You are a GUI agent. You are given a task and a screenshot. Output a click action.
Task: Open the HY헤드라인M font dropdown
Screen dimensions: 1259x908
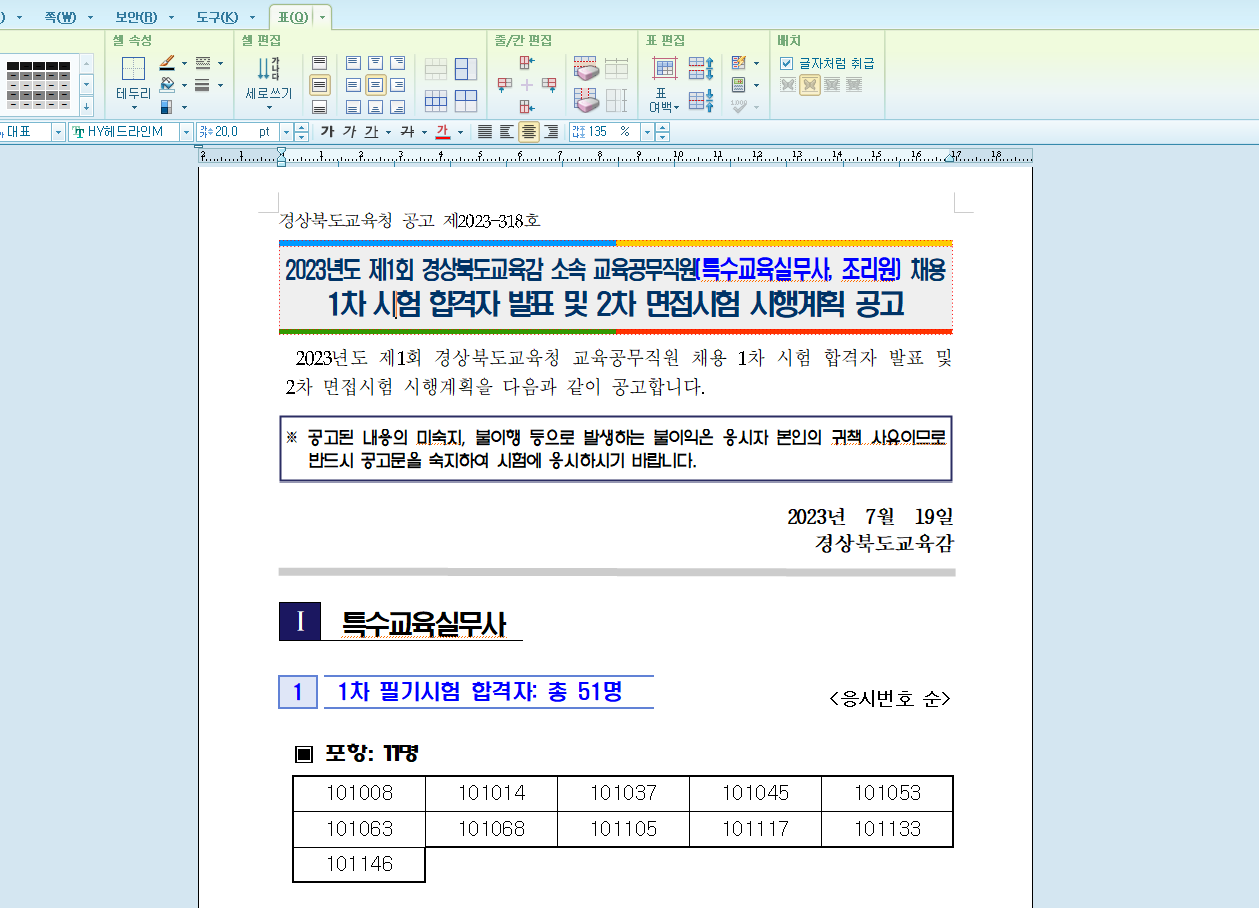(186, 133)
